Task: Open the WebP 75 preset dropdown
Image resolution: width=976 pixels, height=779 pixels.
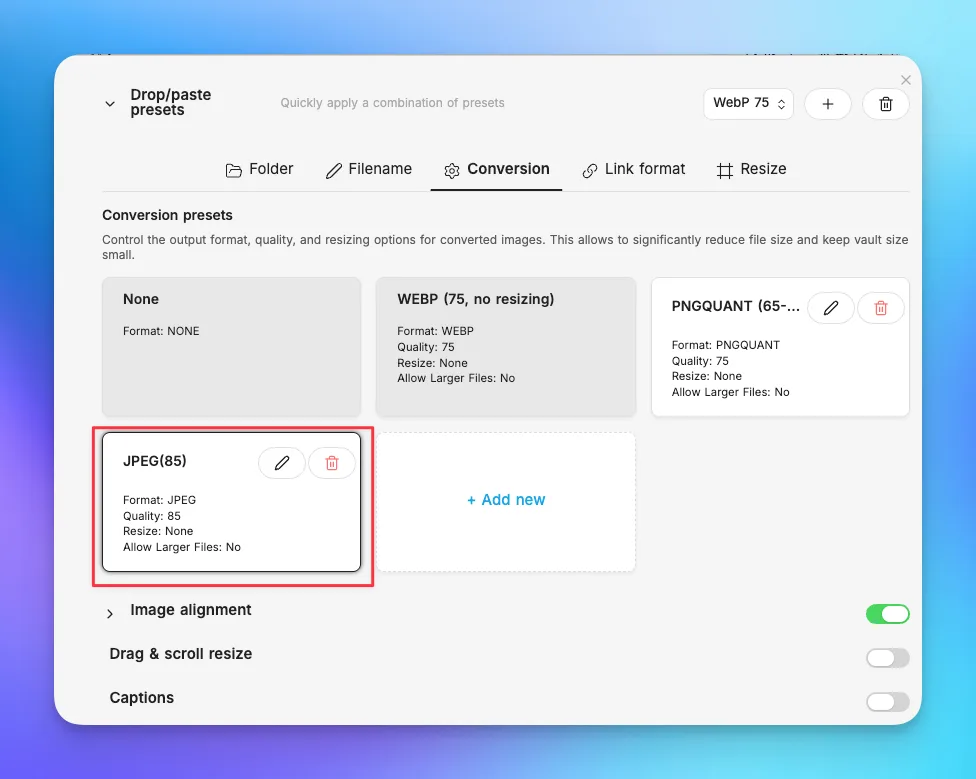Action: coord(748,103)
